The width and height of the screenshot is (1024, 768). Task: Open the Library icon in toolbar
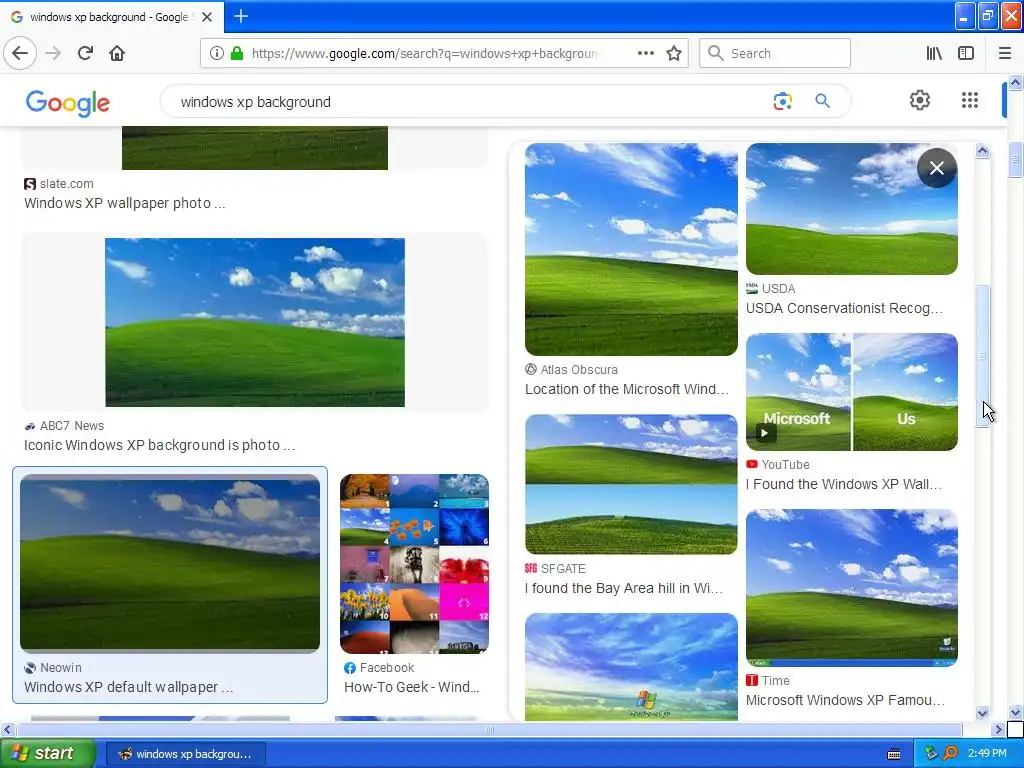pos(934,53)
